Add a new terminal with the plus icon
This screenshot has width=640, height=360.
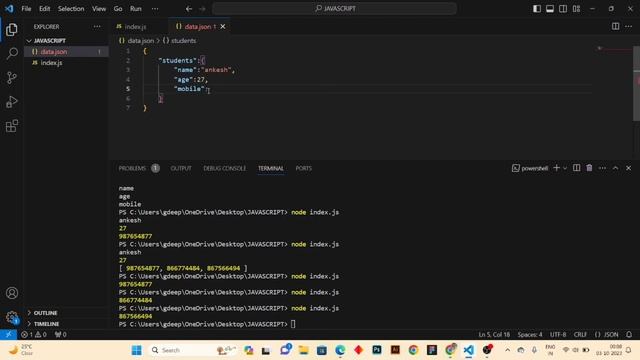click(556, 168)
